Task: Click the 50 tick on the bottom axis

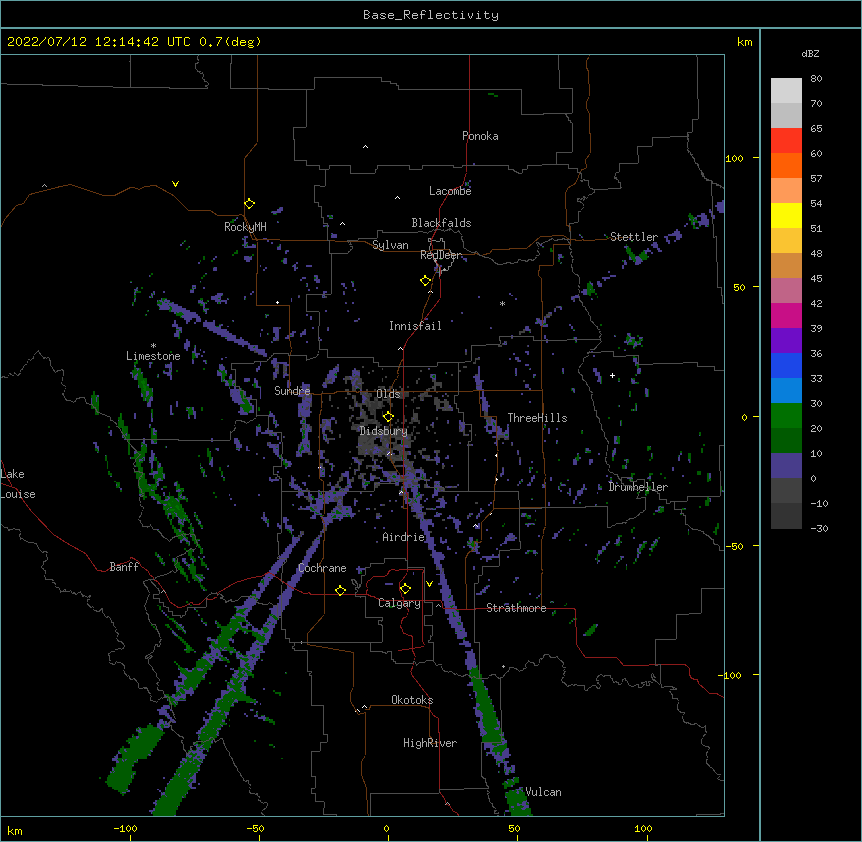Action: pyautogui.click(x=514, y=828)
